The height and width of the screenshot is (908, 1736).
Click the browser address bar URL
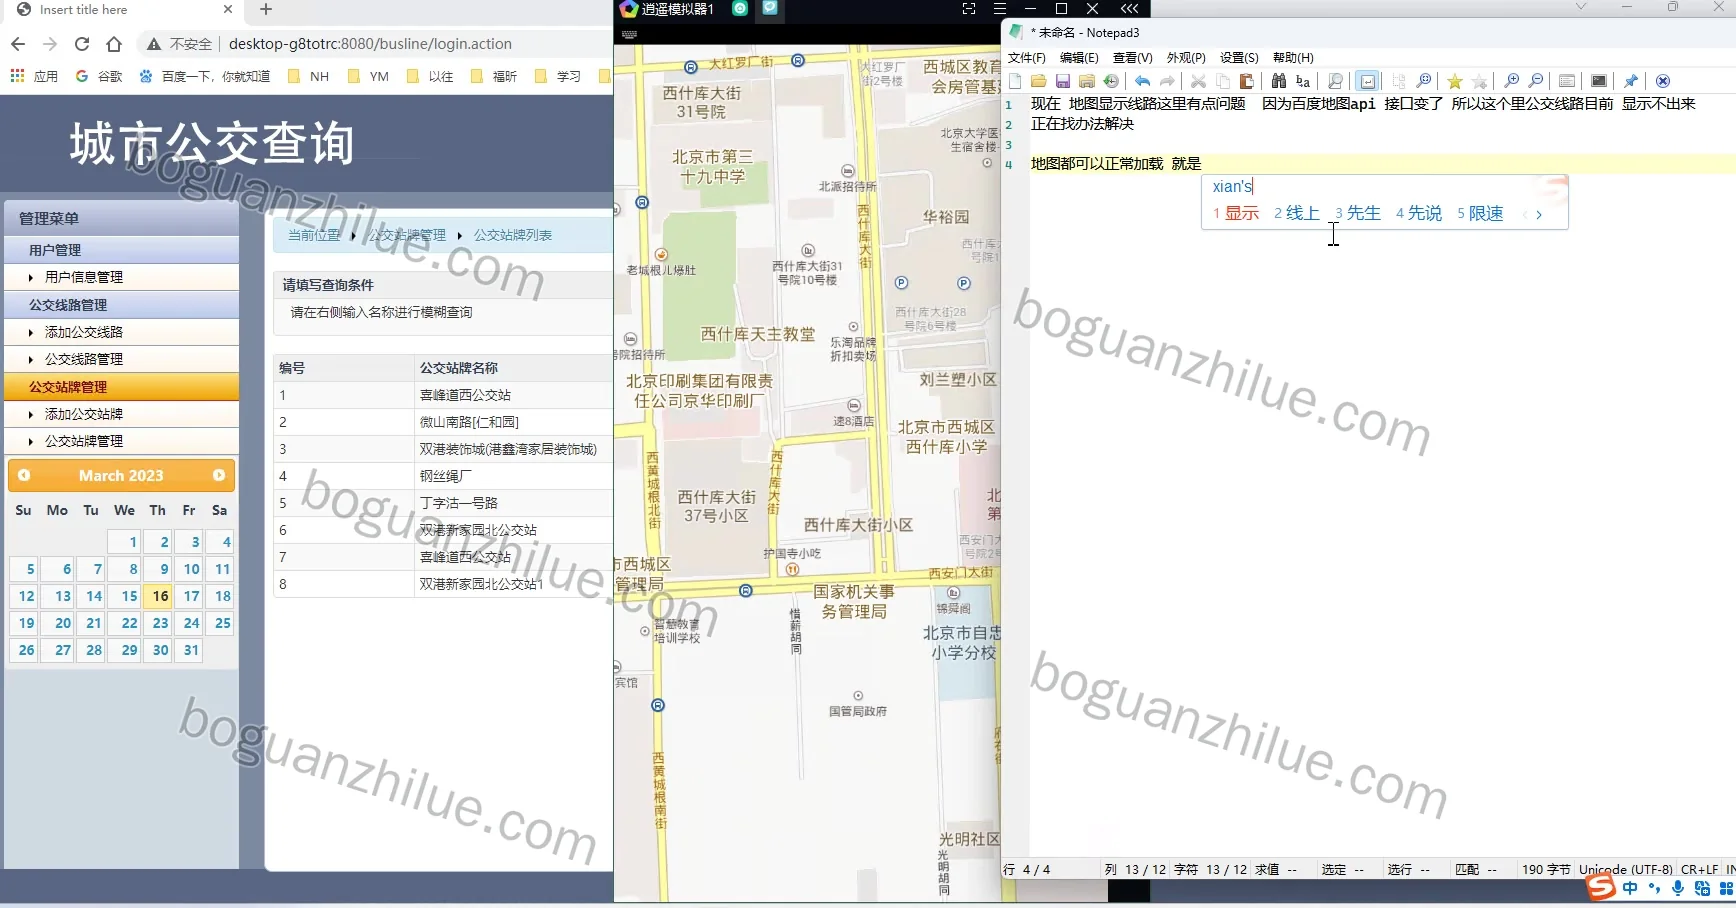370,44
